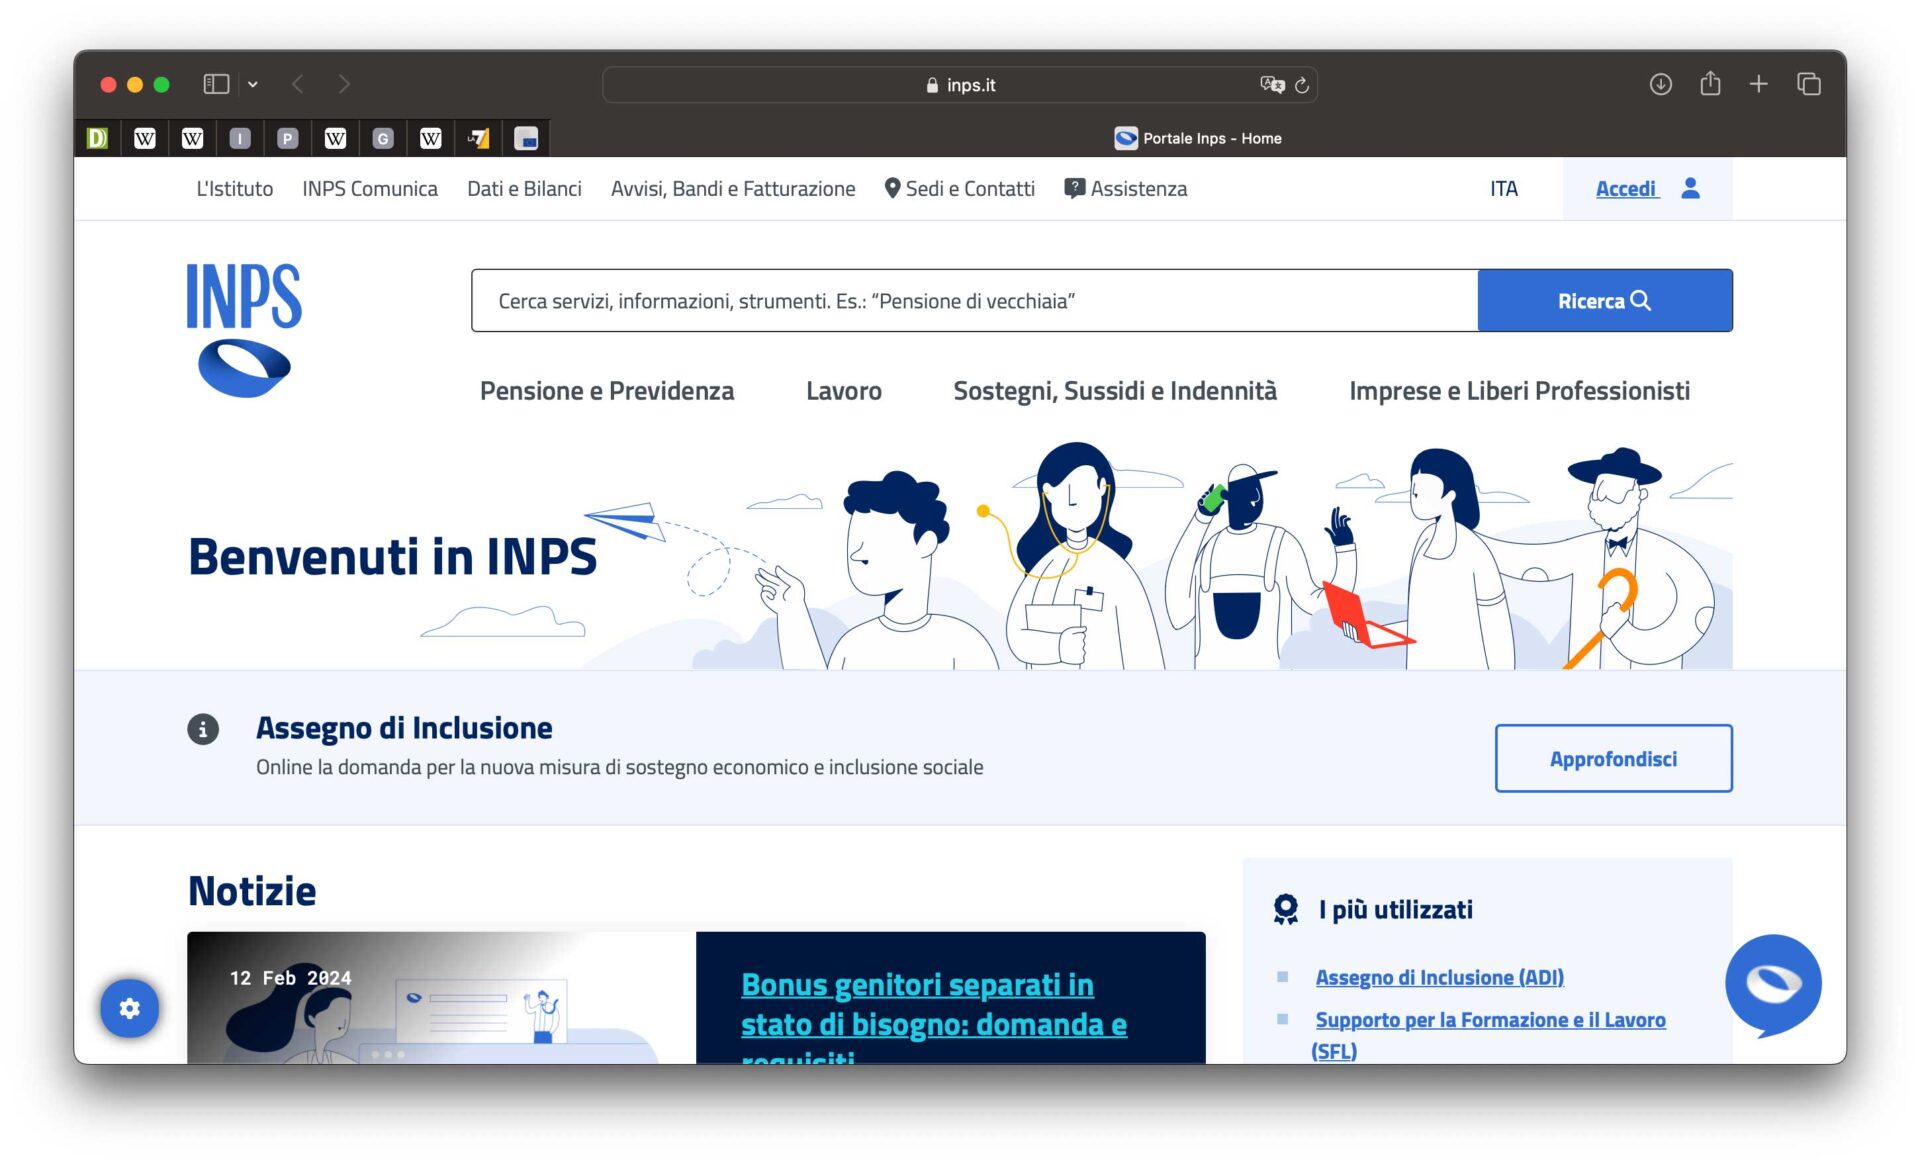
Task: Select INPS Comunica in the navigation
Action: (370, 188)
